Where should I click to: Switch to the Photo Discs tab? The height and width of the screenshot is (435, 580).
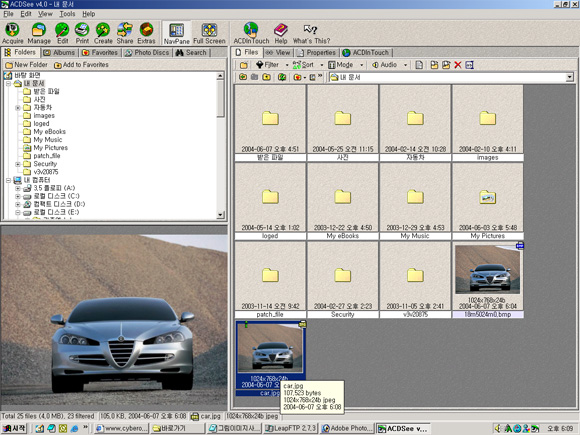tap(147, 53)
